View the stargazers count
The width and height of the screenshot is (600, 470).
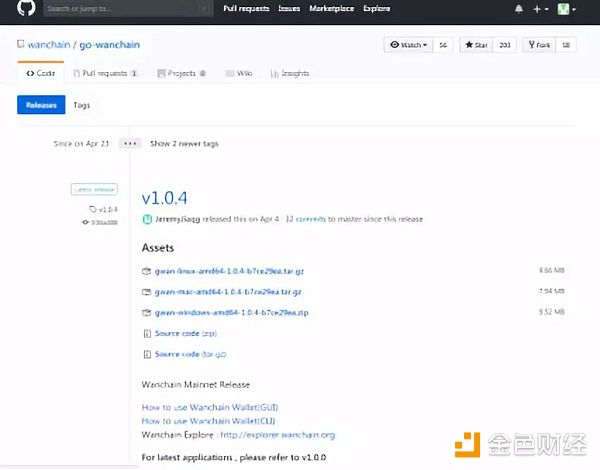(505, 45)
